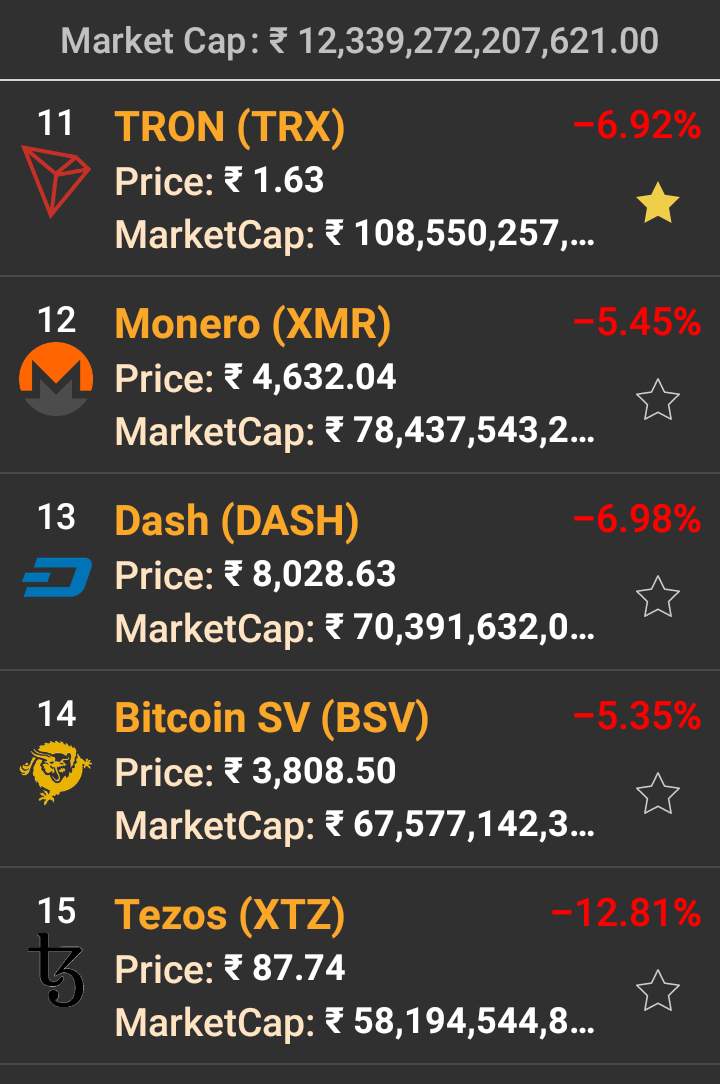
Task: Open Bitcoin SV (BSV) details
Action: (x=272, y=718)
